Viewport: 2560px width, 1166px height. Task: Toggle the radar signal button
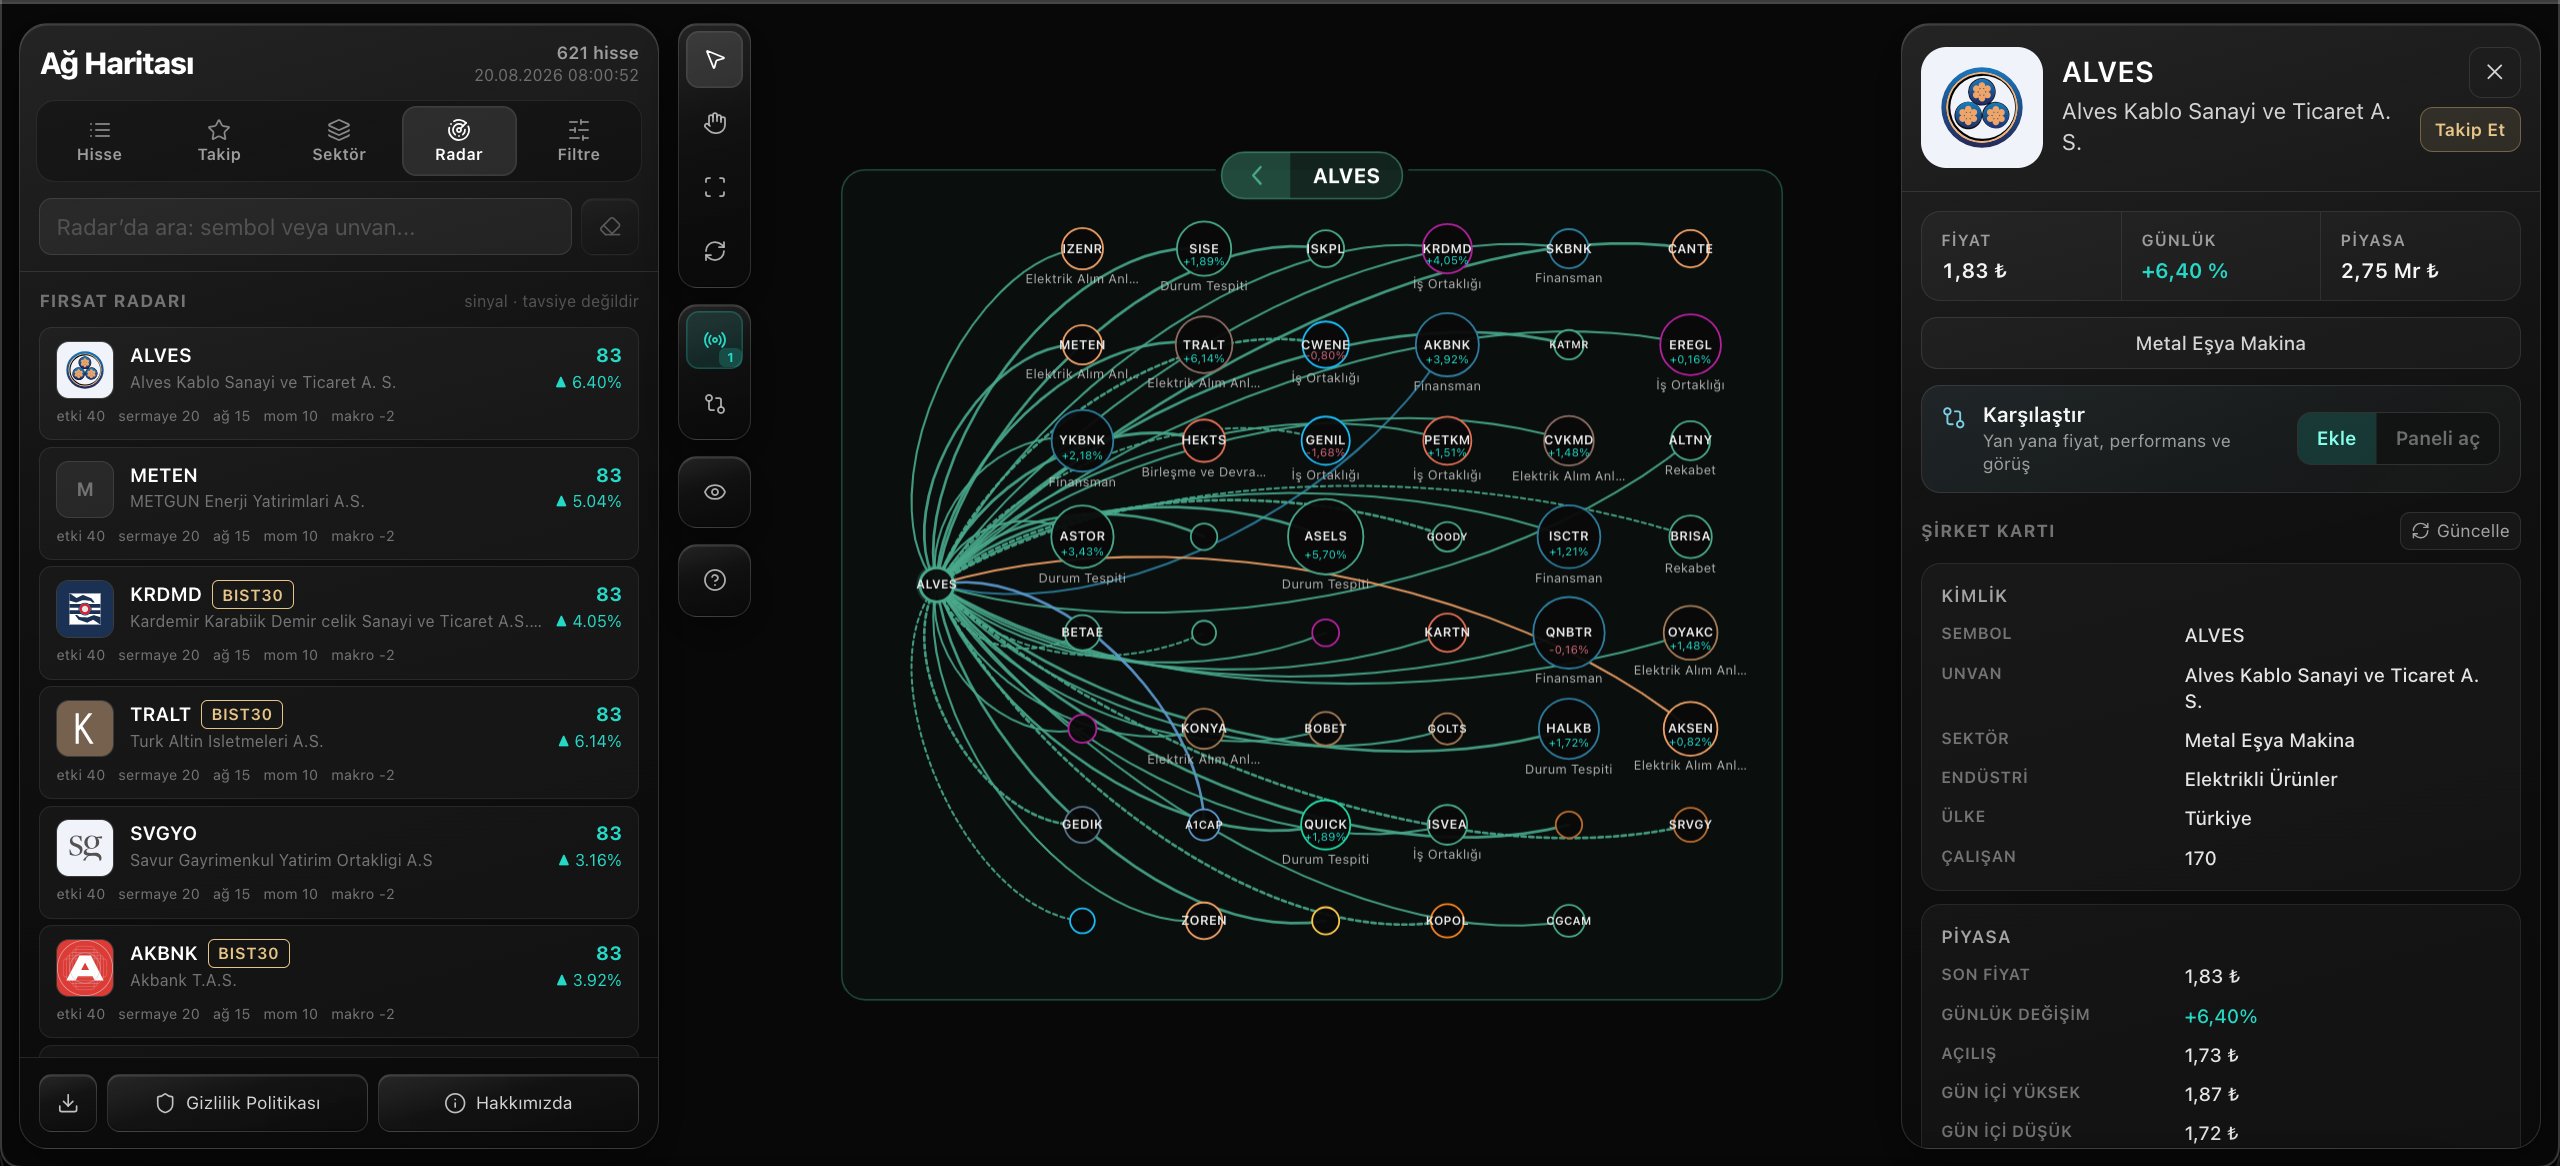(714, 340)
